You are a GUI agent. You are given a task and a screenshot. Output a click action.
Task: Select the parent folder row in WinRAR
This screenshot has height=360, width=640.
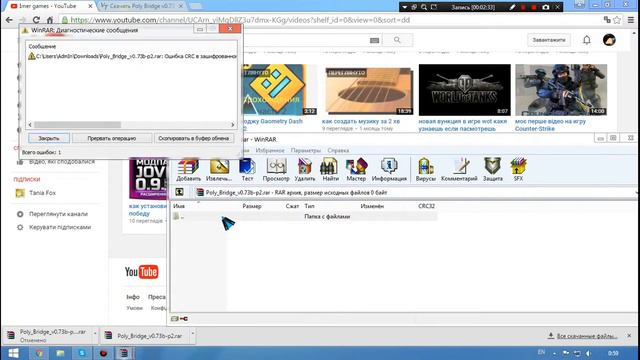point(304,217)
